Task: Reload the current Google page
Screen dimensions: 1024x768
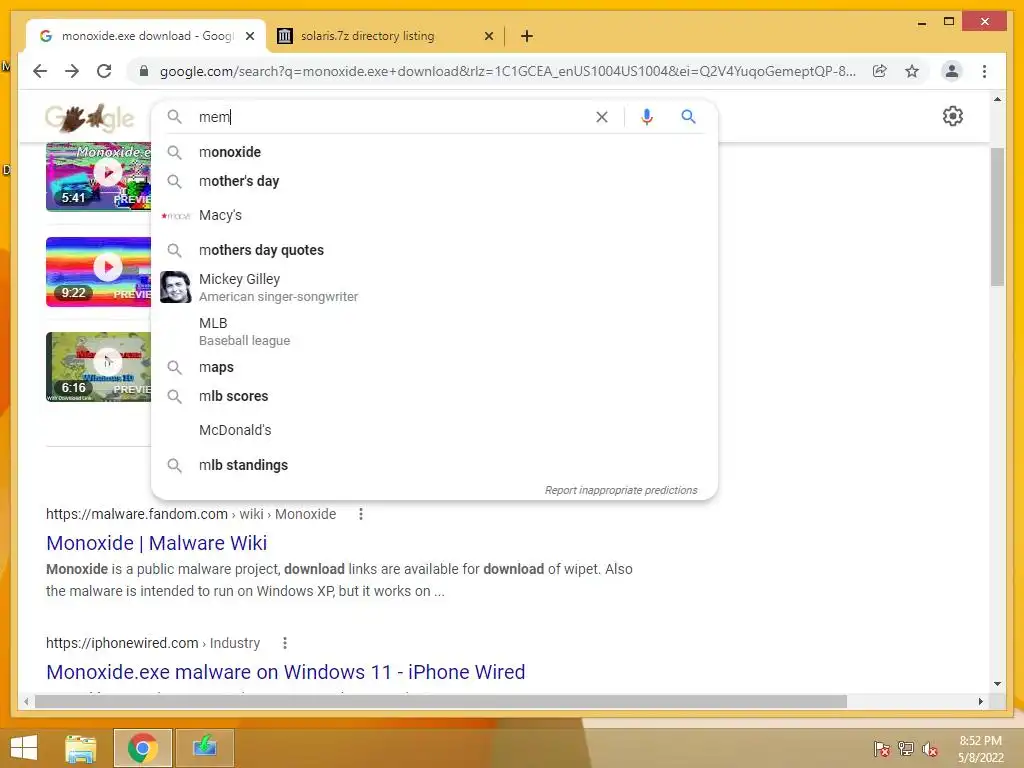Action: [x=104, y=71]
